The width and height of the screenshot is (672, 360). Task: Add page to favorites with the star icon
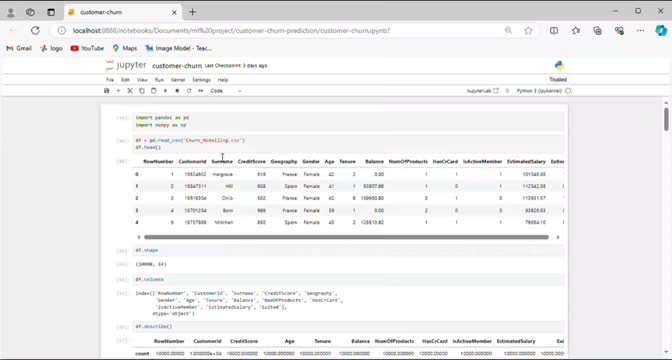point(528,30)
